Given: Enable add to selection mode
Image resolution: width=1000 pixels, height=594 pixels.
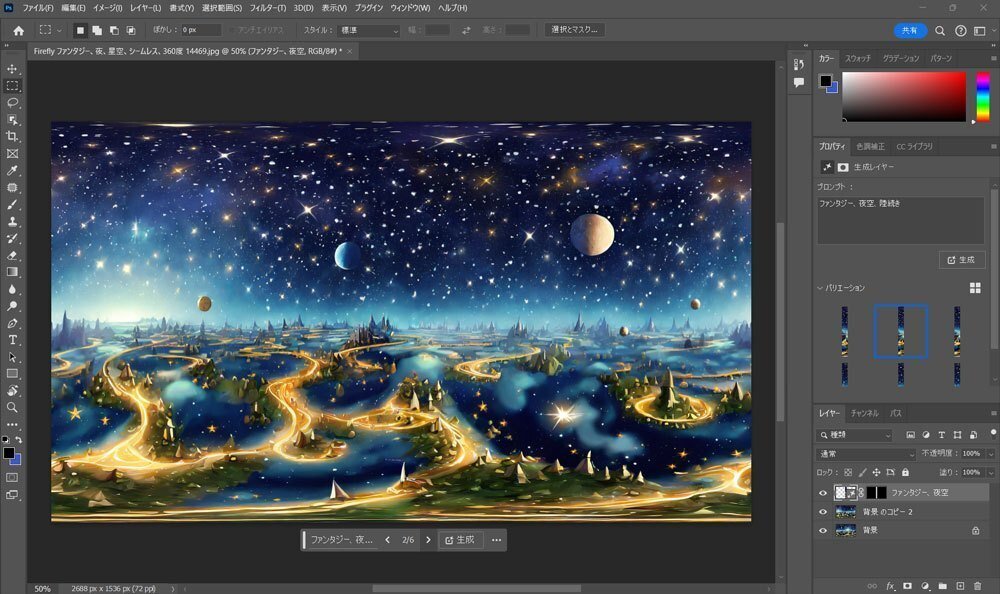Looking at the screenshot, I should click(97, 30).
